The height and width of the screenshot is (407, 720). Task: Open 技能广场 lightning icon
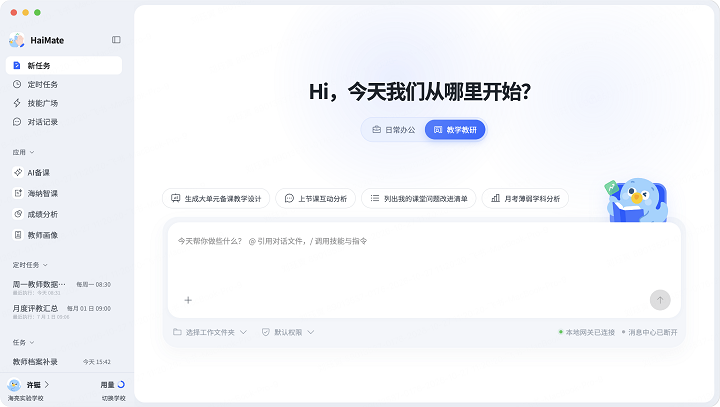17,103
